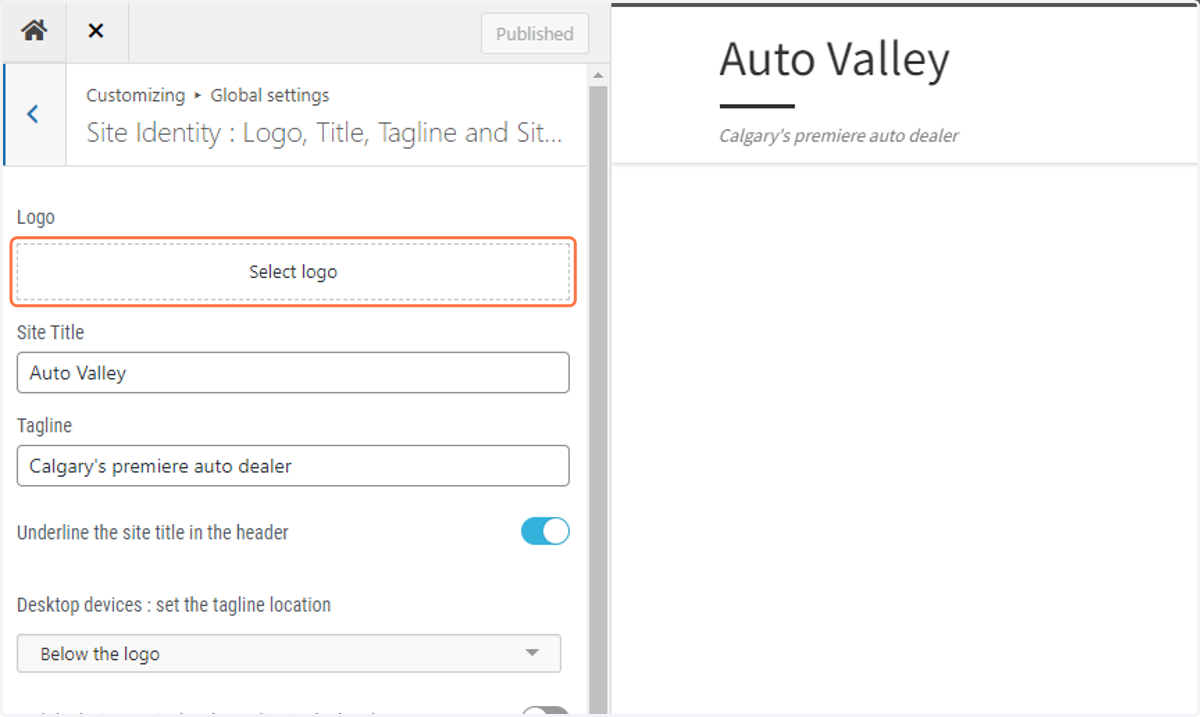Click the preview tagline "Calgary's premiere auto dealer"
Image resolution: width=1200 pixels, height=717 pixels.
838,136
